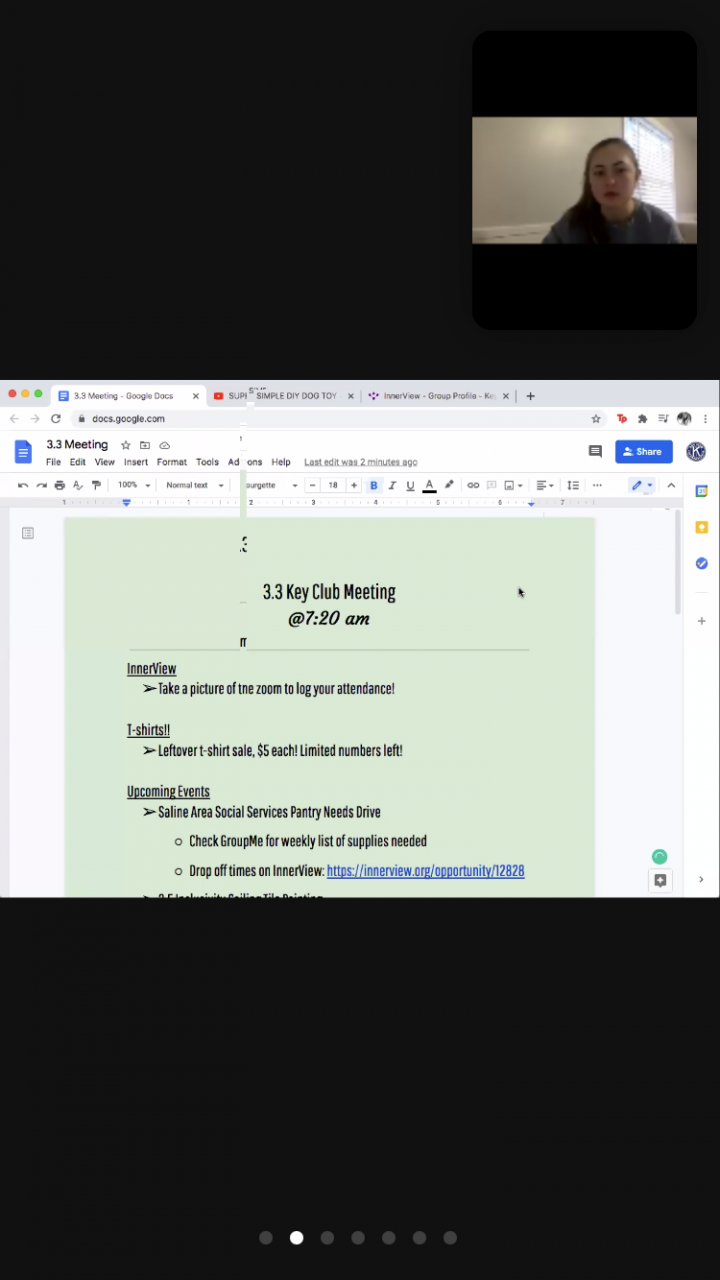
Task: Open the font family dropdown
Action: pyautogui.click(x=270, y=485)
